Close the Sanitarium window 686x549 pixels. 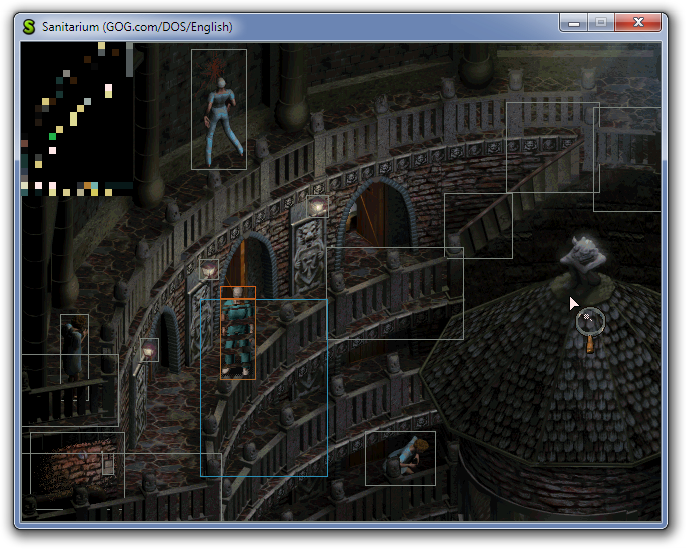(x=638, y=23)
